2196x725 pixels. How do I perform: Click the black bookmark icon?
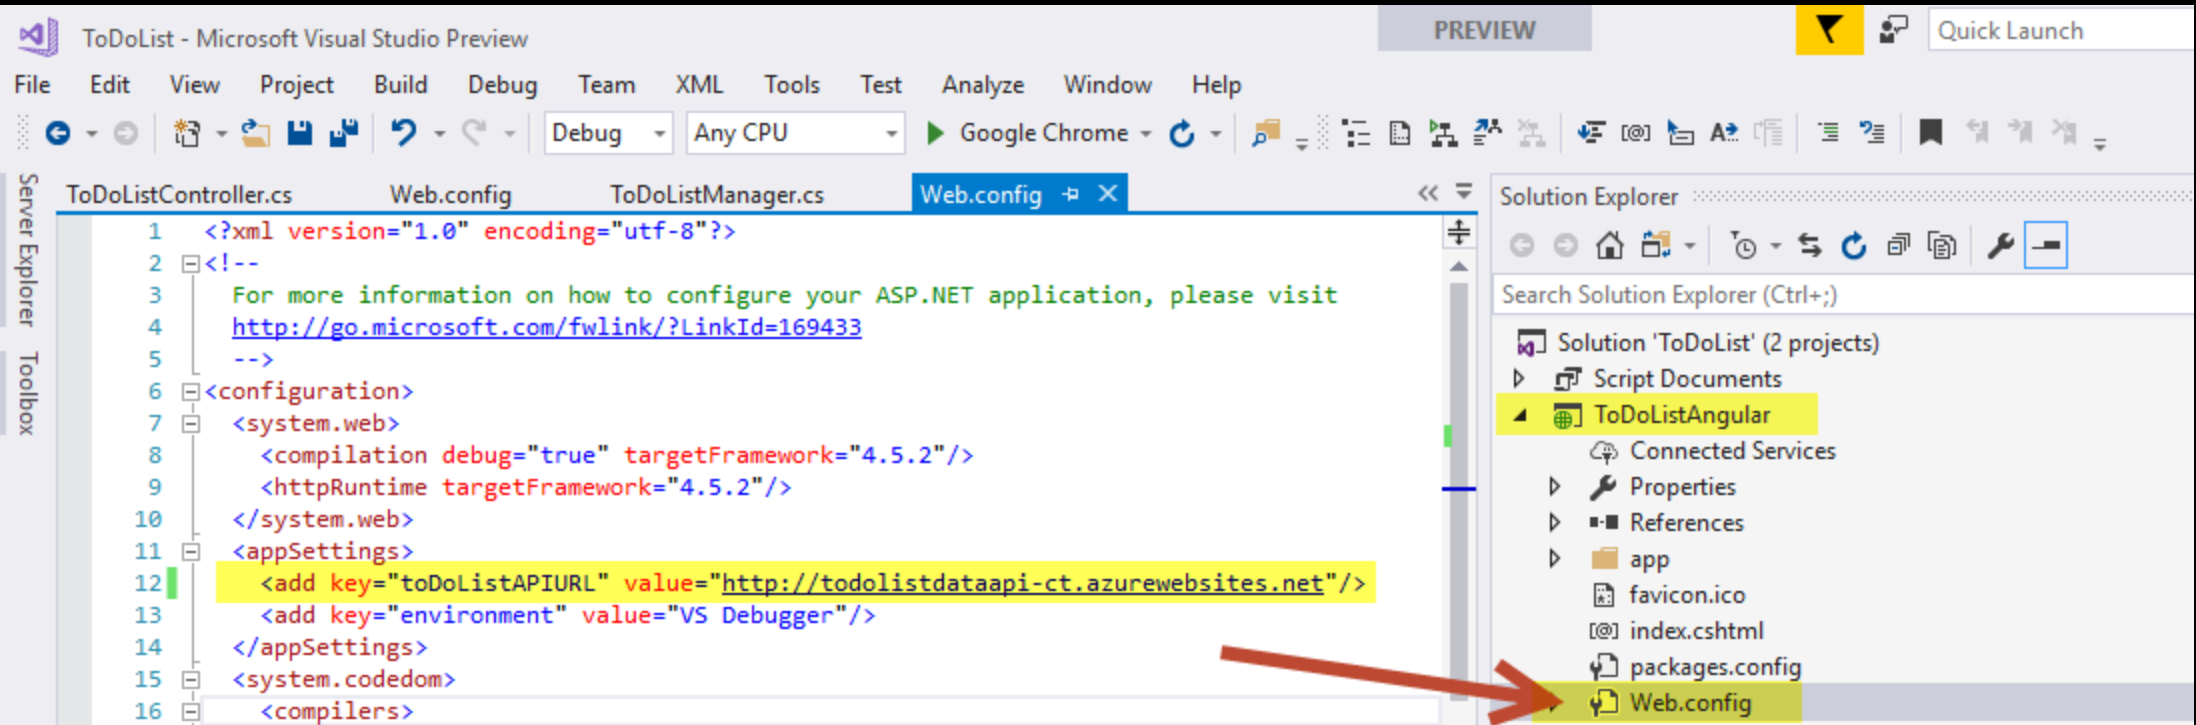point(1930,132)
